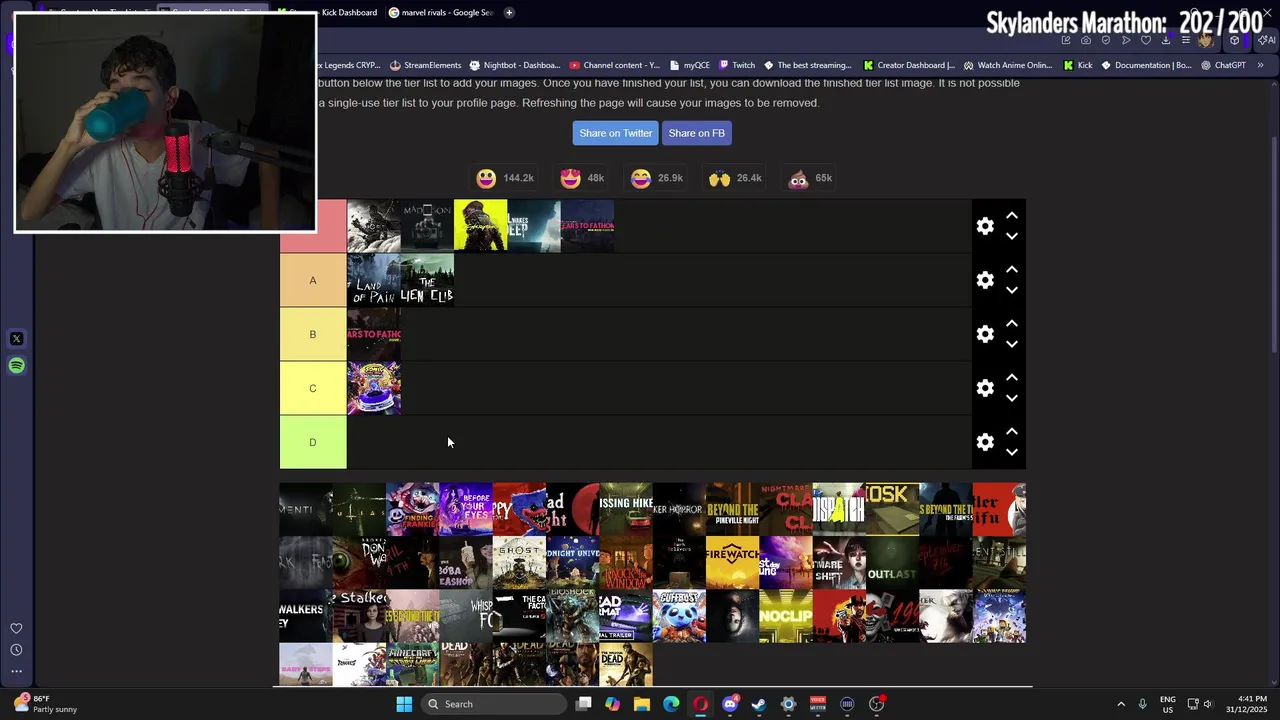Open myQCE bookmark

[x=689, y=65]
